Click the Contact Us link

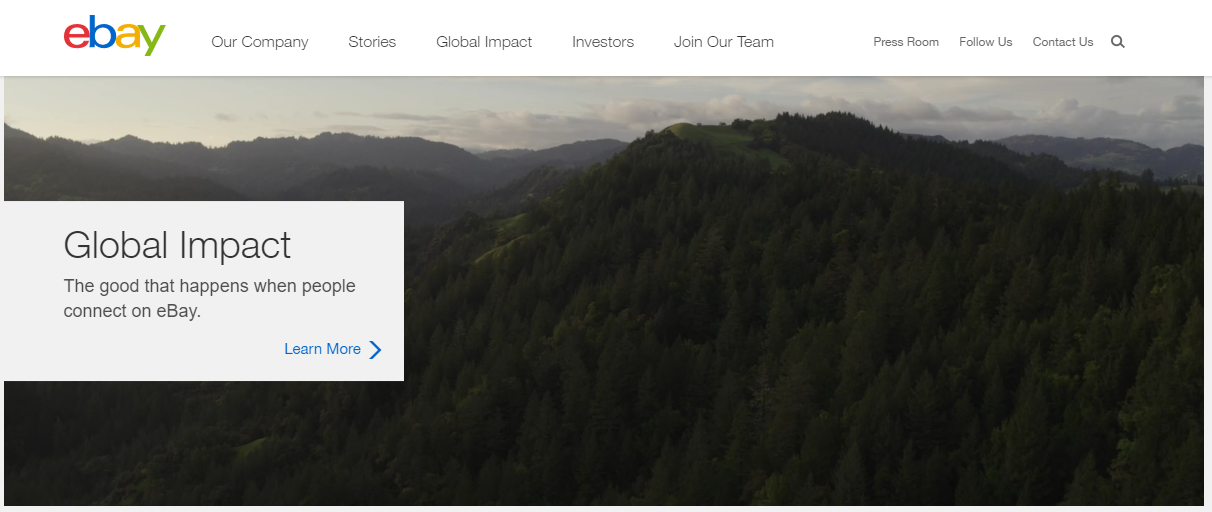pos(1063,42)
